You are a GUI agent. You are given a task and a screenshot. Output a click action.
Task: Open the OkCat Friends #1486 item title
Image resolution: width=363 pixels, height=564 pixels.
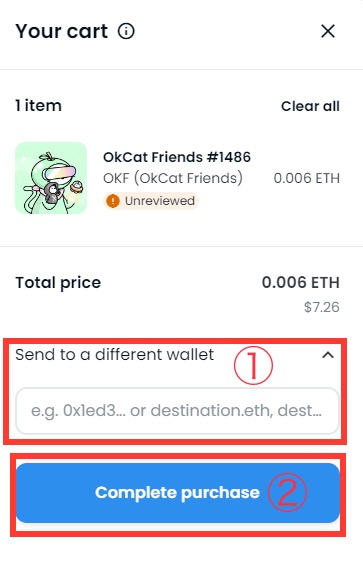pos(177,157)
